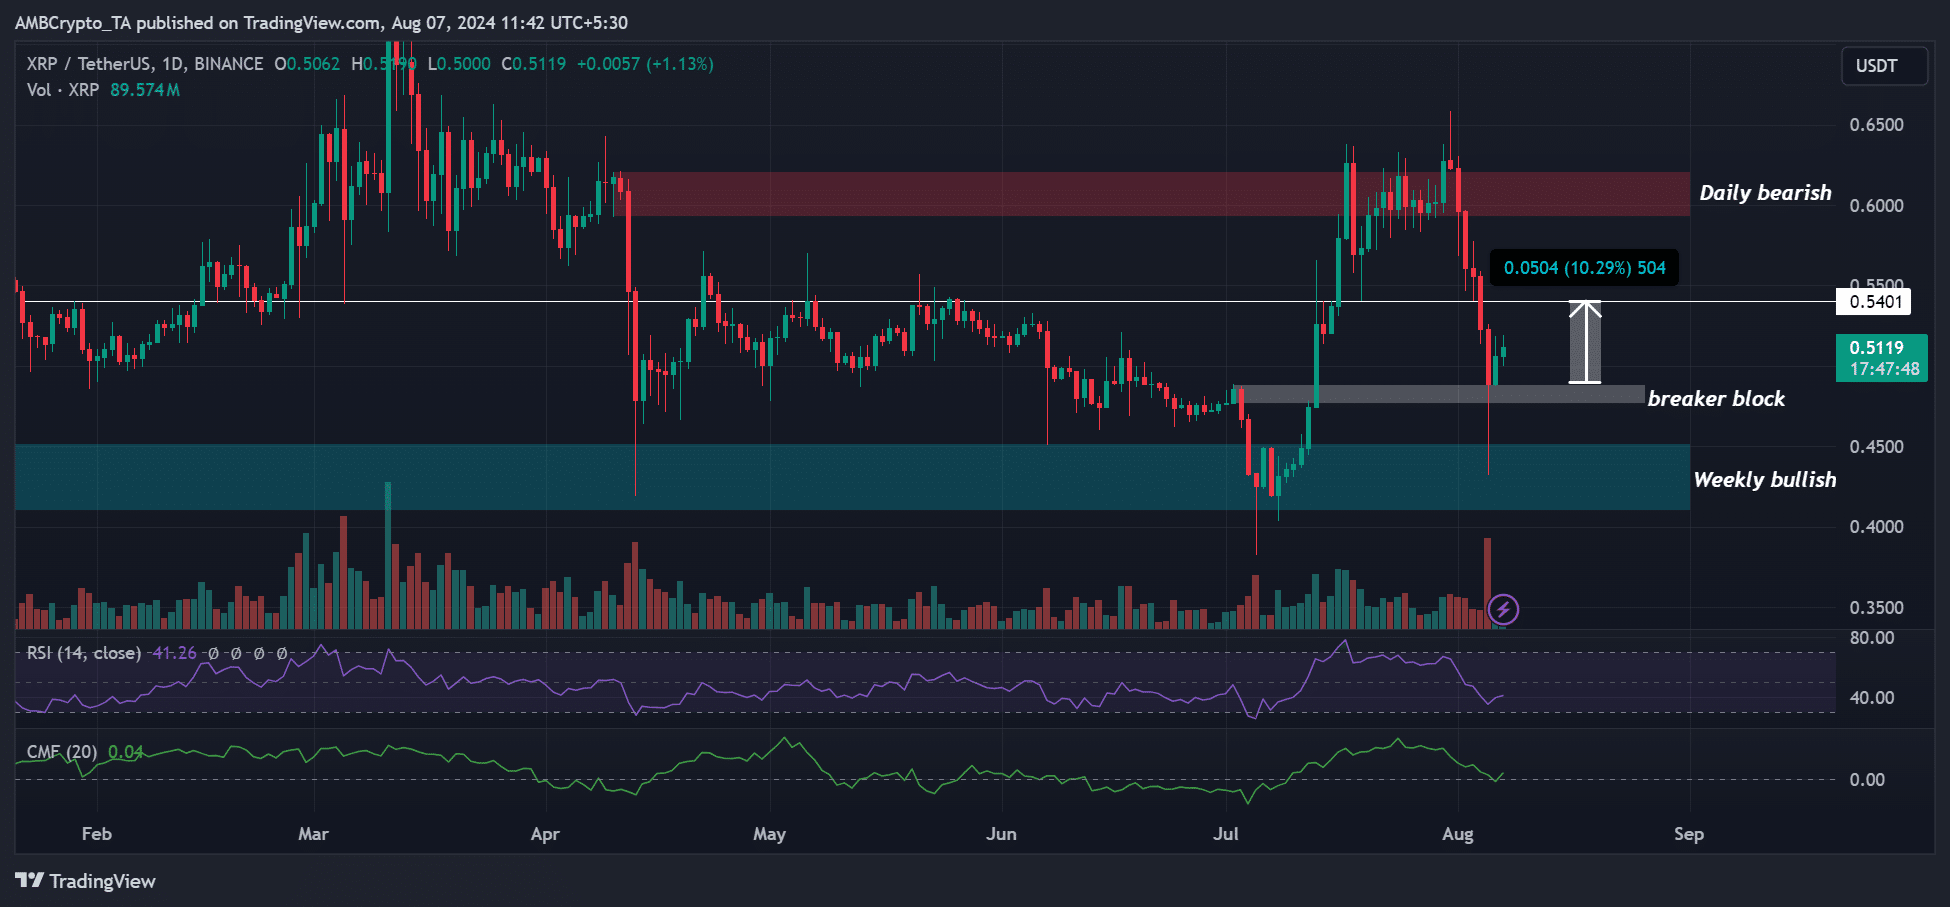Click the AMBCrypto_TA published header text
Screen dimensions: 1950x907
[322, 23]
